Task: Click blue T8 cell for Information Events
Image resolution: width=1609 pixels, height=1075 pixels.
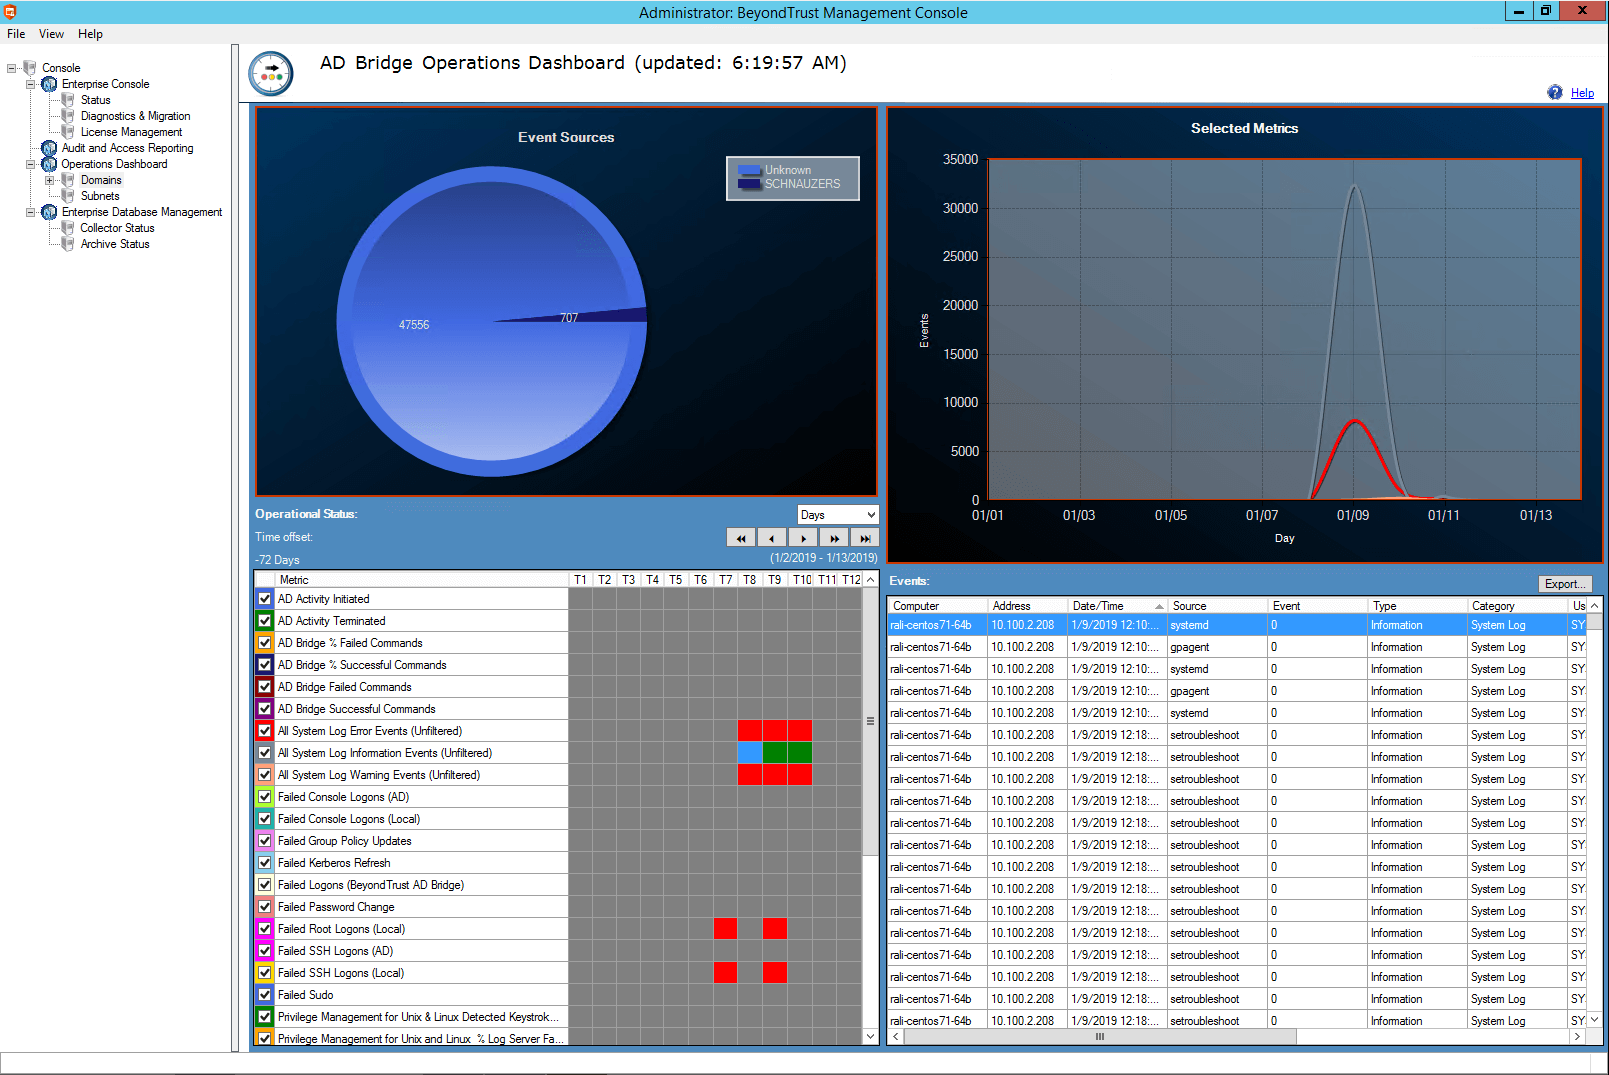Action: 750,753
